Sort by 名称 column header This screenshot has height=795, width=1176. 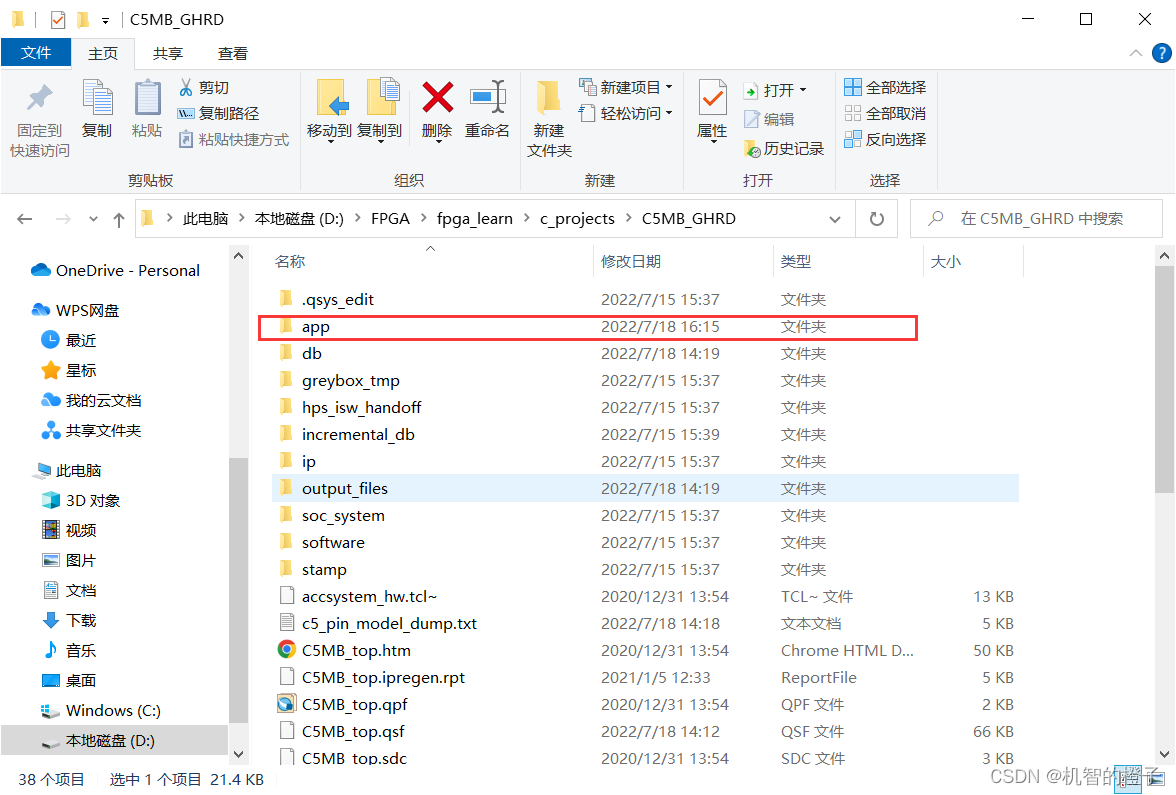pyautogui.click(x=290, y=261)
